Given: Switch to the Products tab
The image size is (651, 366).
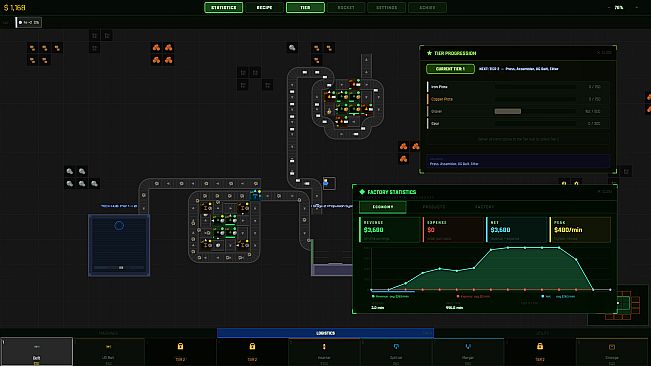Looking at the screenshot, I should coord(434,207).
